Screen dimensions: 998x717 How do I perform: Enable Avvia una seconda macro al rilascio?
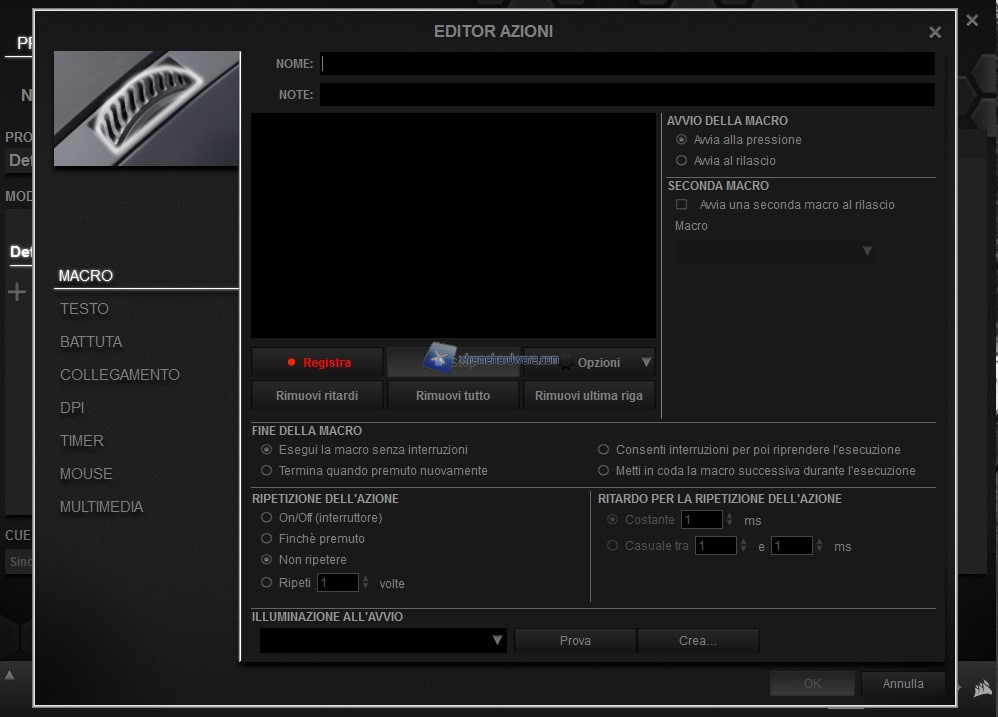click(682, 205)
